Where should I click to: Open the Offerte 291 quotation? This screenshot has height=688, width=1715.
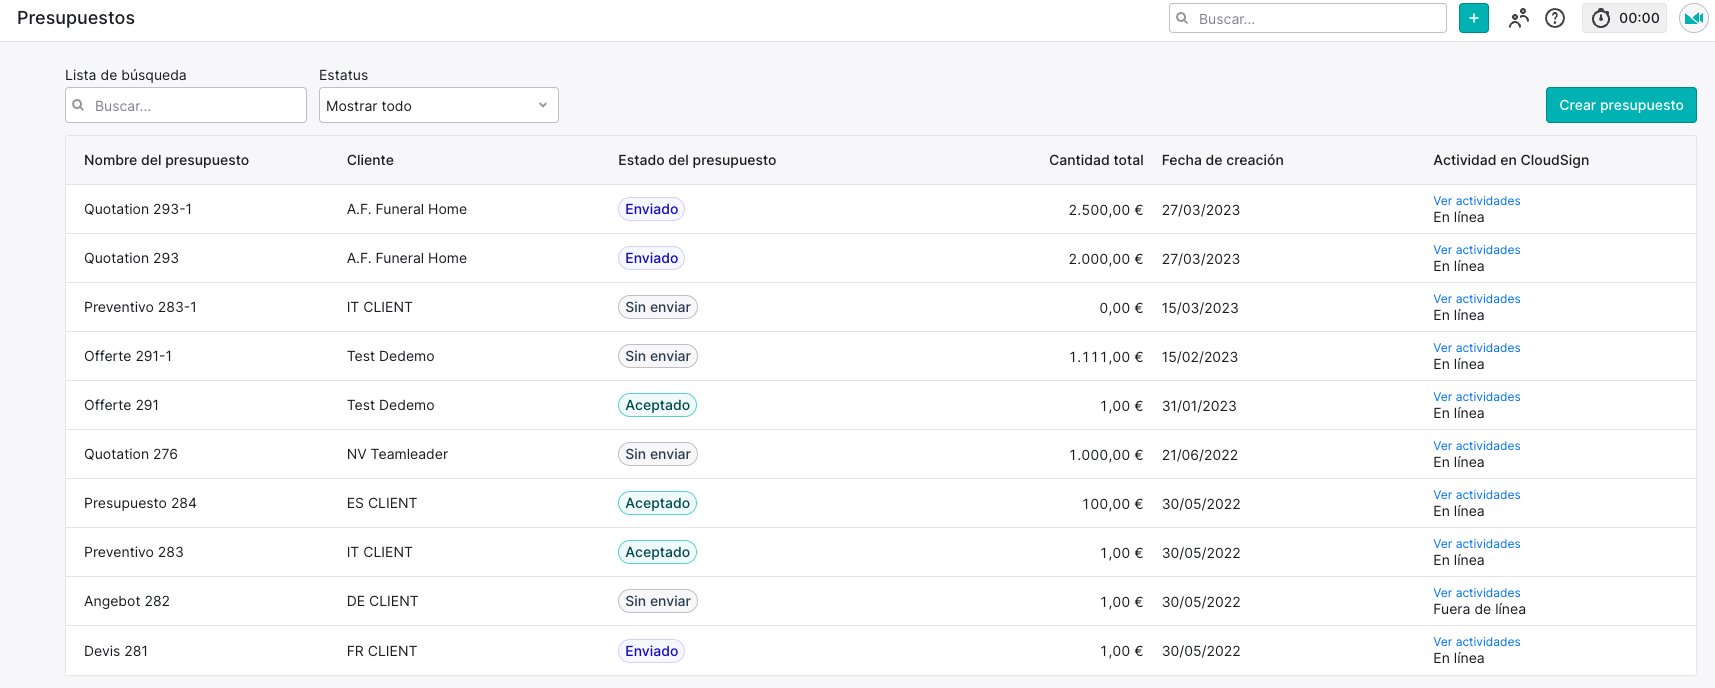coord(121,405)
